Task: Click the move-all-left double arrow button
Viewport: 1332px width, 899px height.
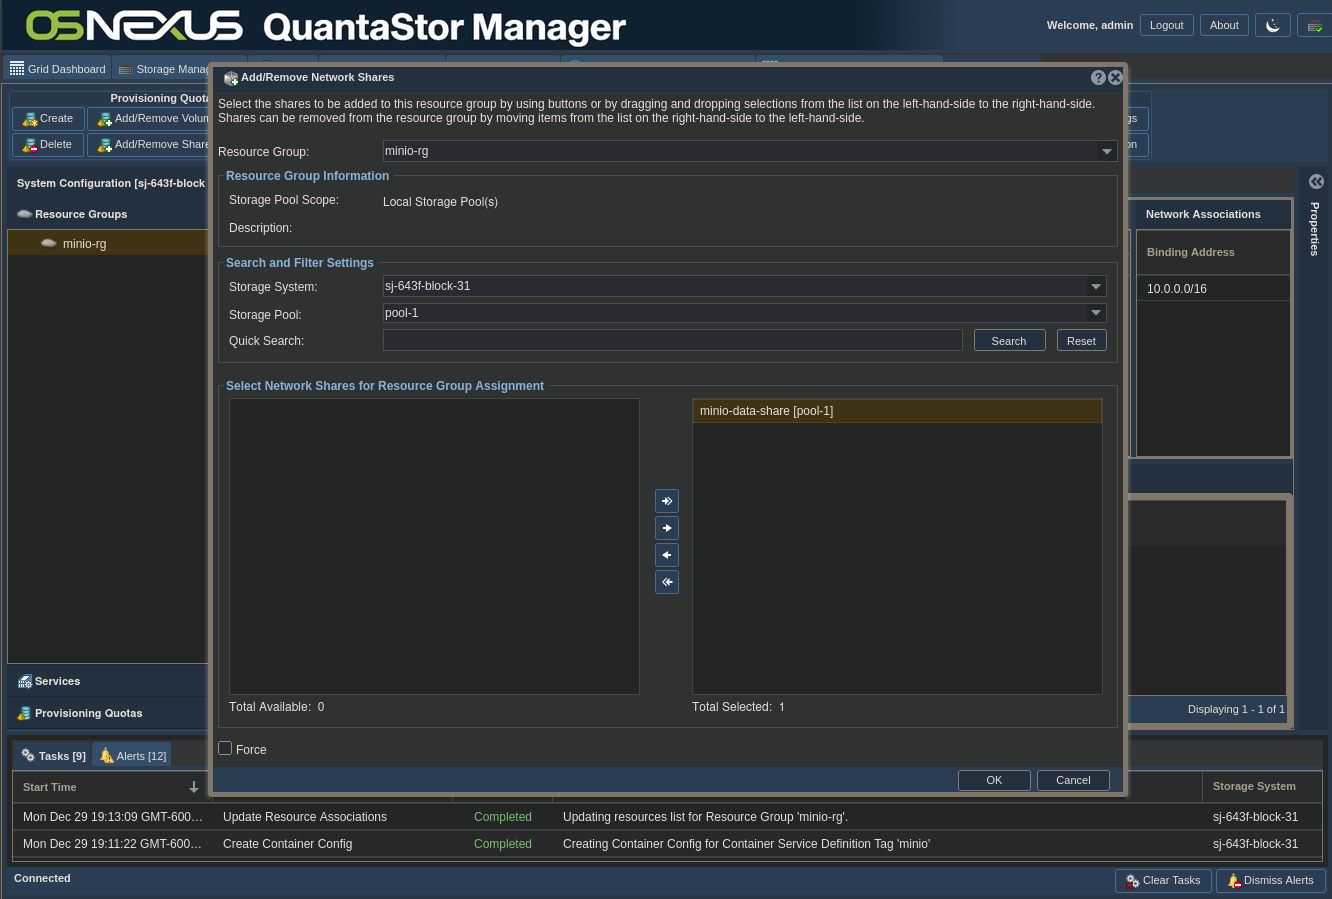Action: click(x=667, y=582)
